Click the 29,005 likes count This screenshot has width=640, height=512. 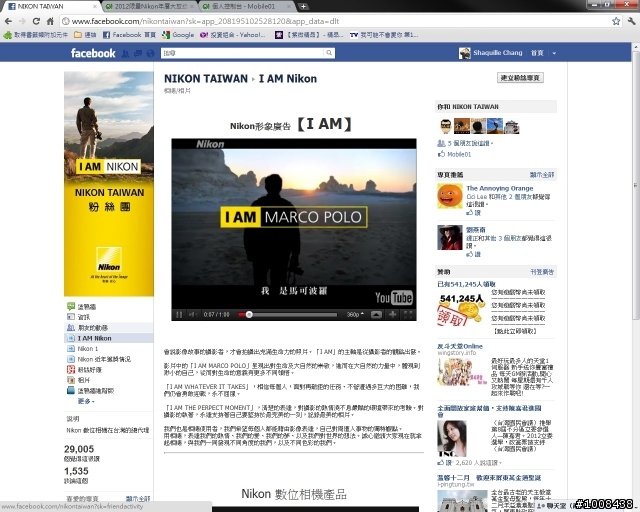pyautogui.click(x=79, y=449)
